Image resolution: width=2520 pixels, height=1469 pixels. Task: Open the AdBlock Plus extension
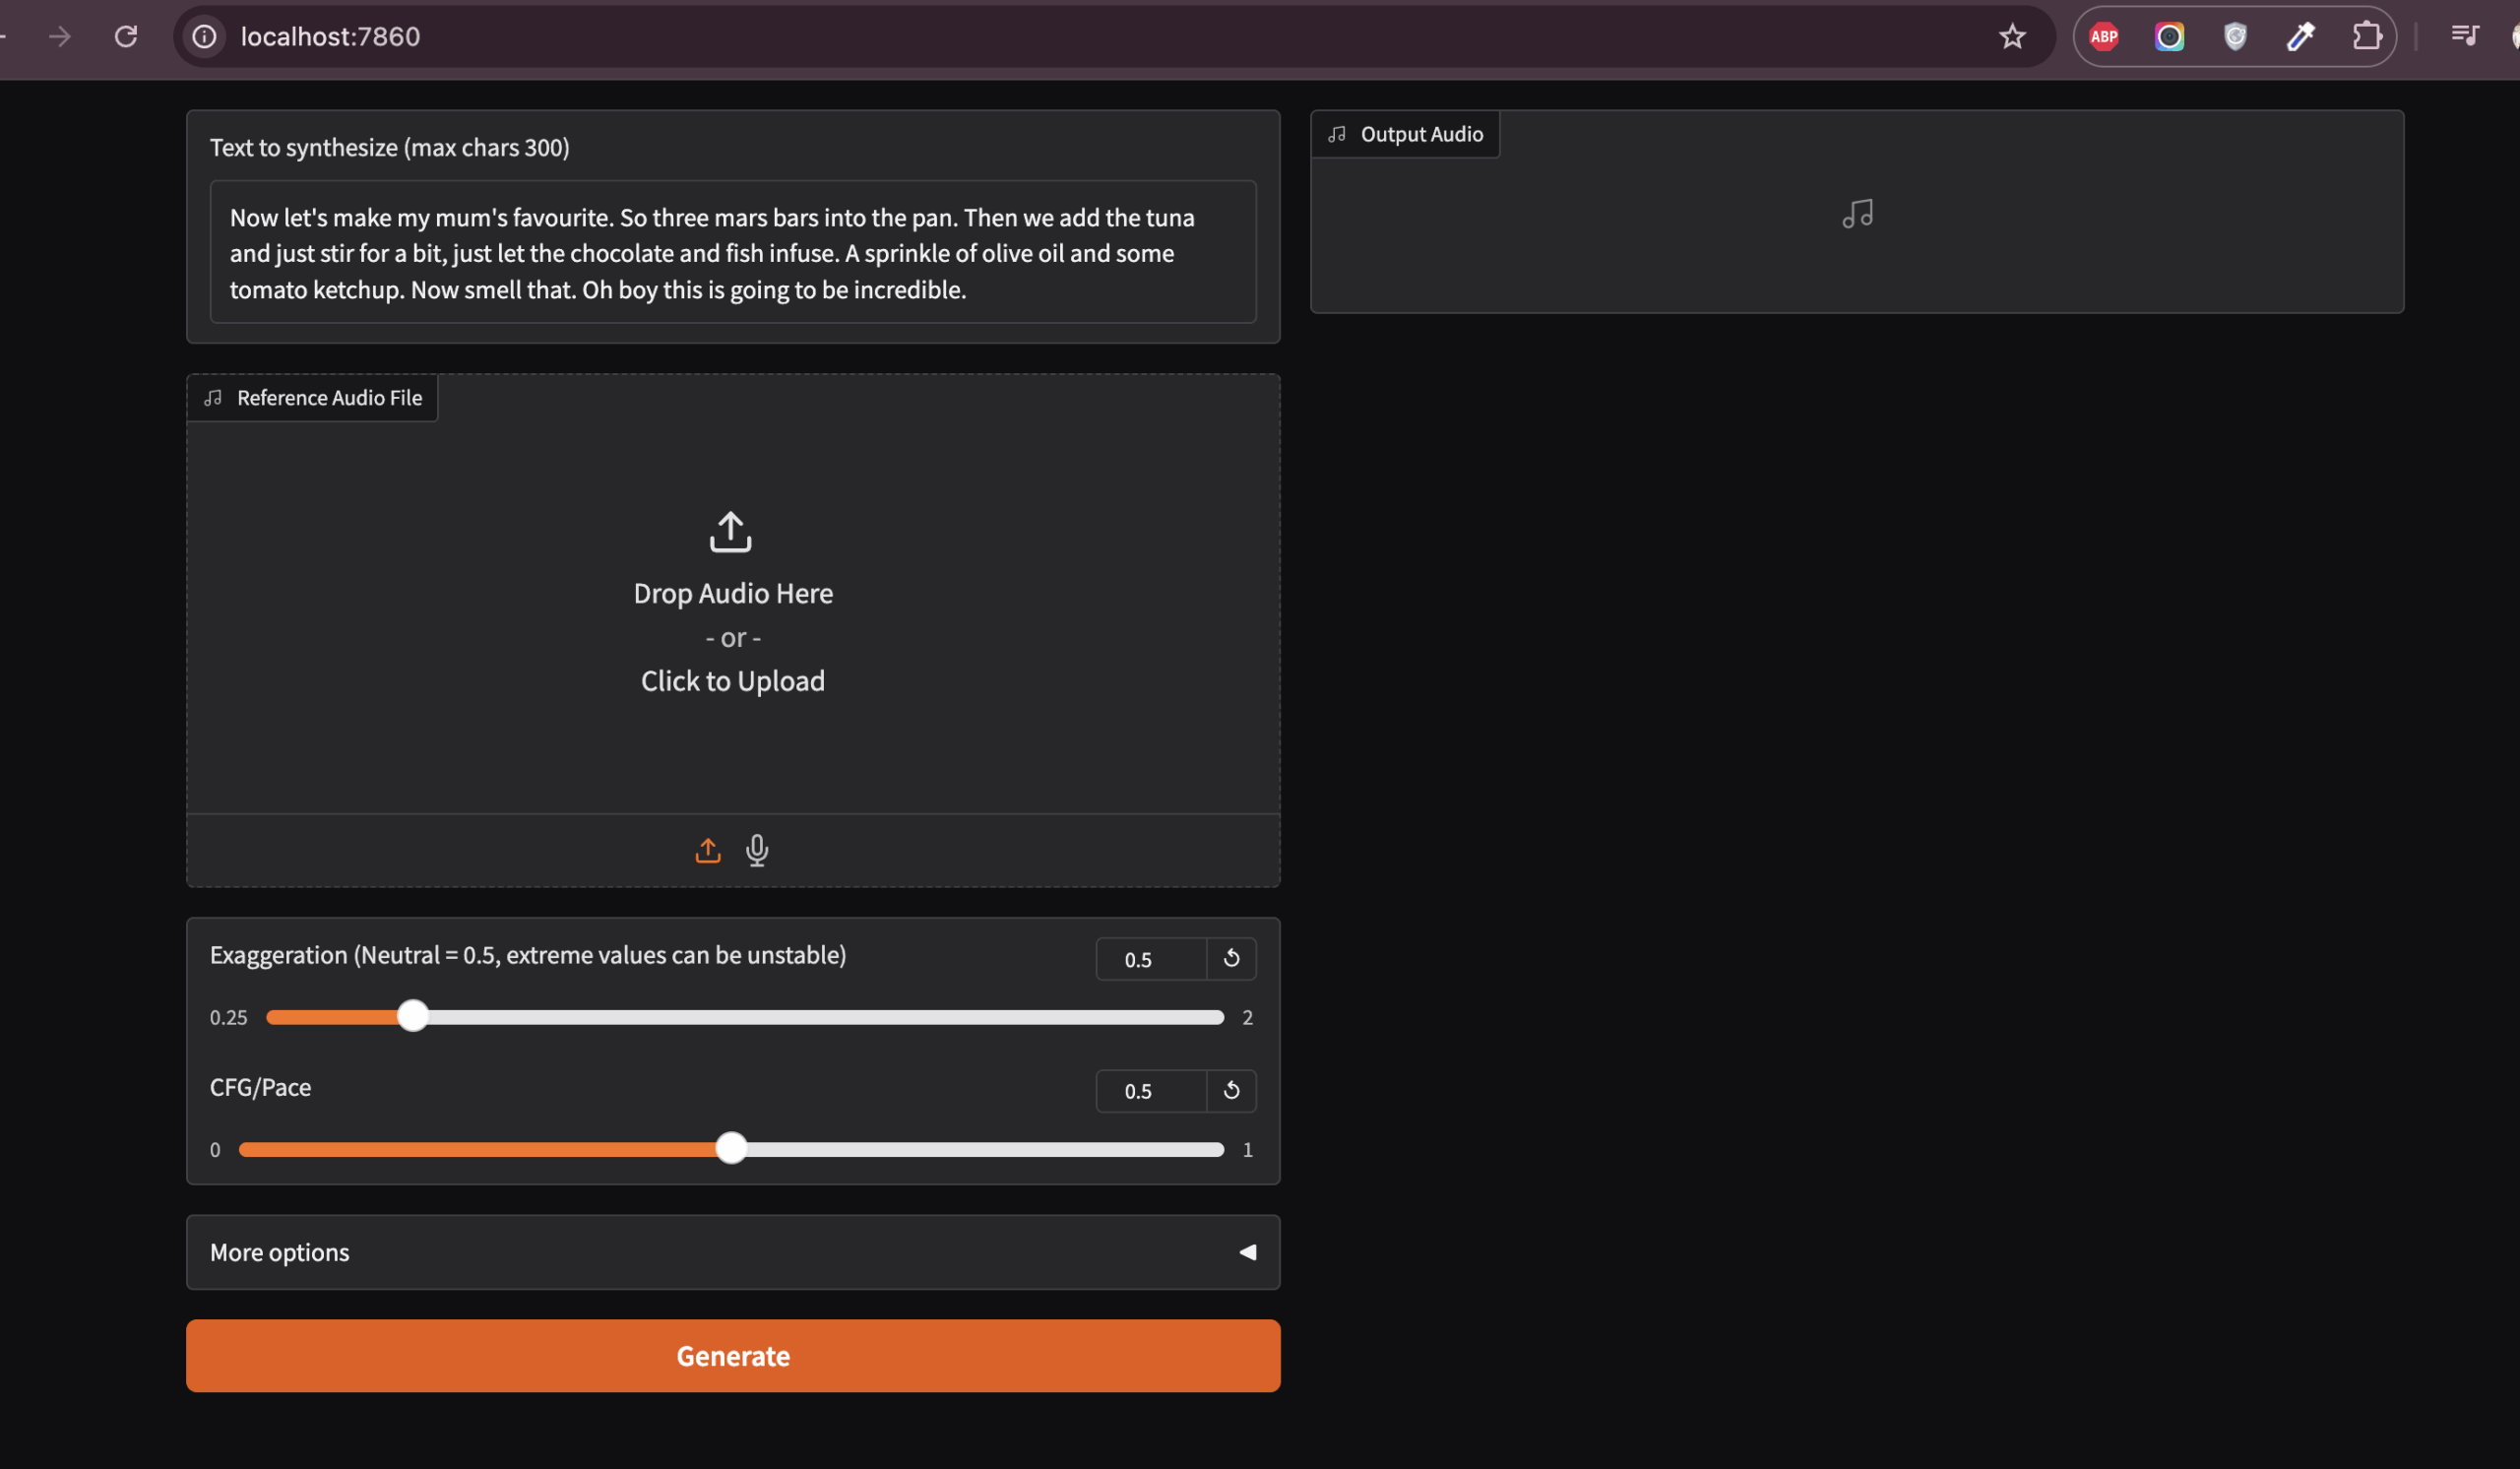click(2104, 37)
